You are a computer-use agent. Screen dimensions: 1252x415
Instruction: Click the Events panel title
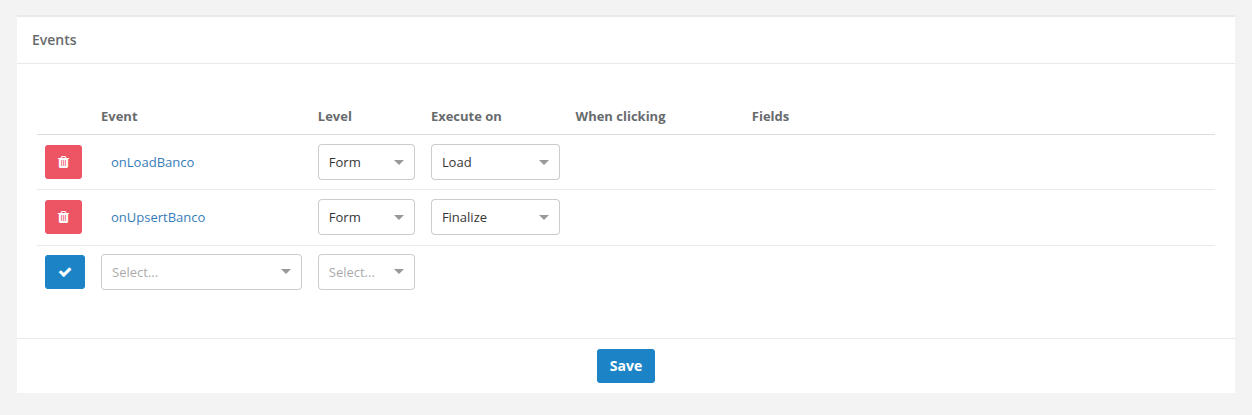pos(54,41)
